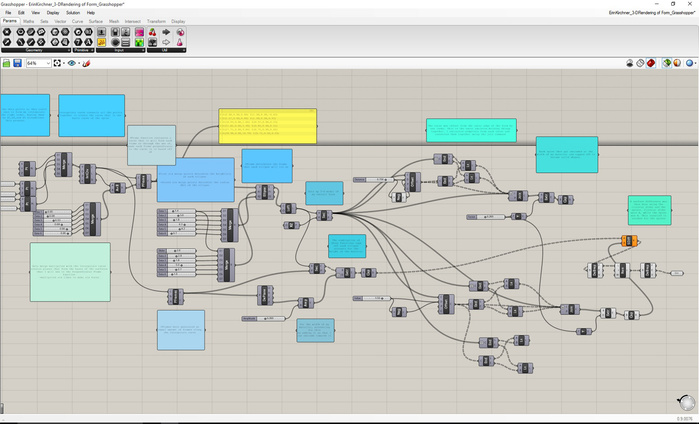This screenshot has height=424, width=699.
Task: Switch to the Transform tab
Action: (156, 21)
